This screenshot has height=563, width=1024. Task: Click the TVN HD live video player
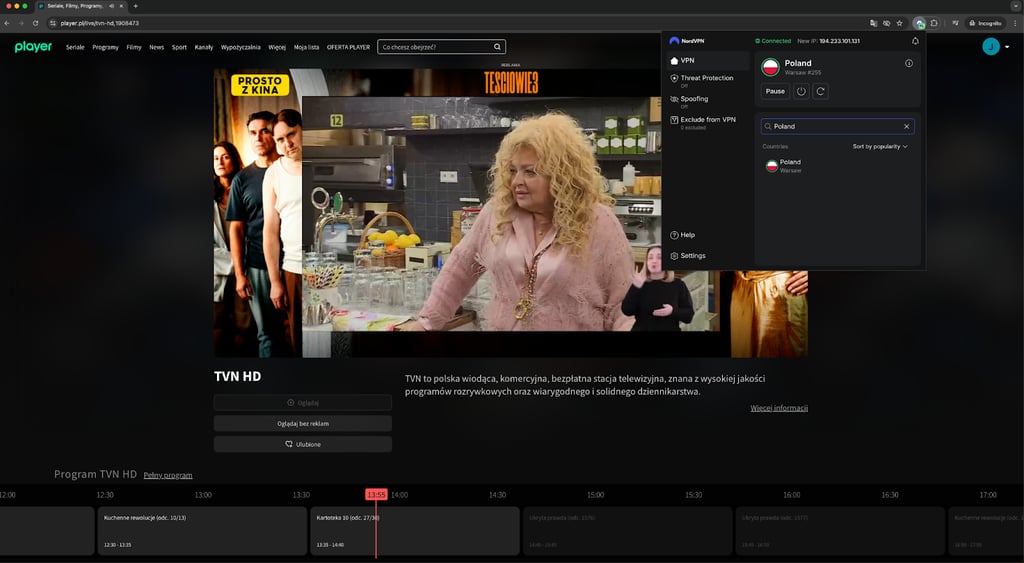[511, 214]
